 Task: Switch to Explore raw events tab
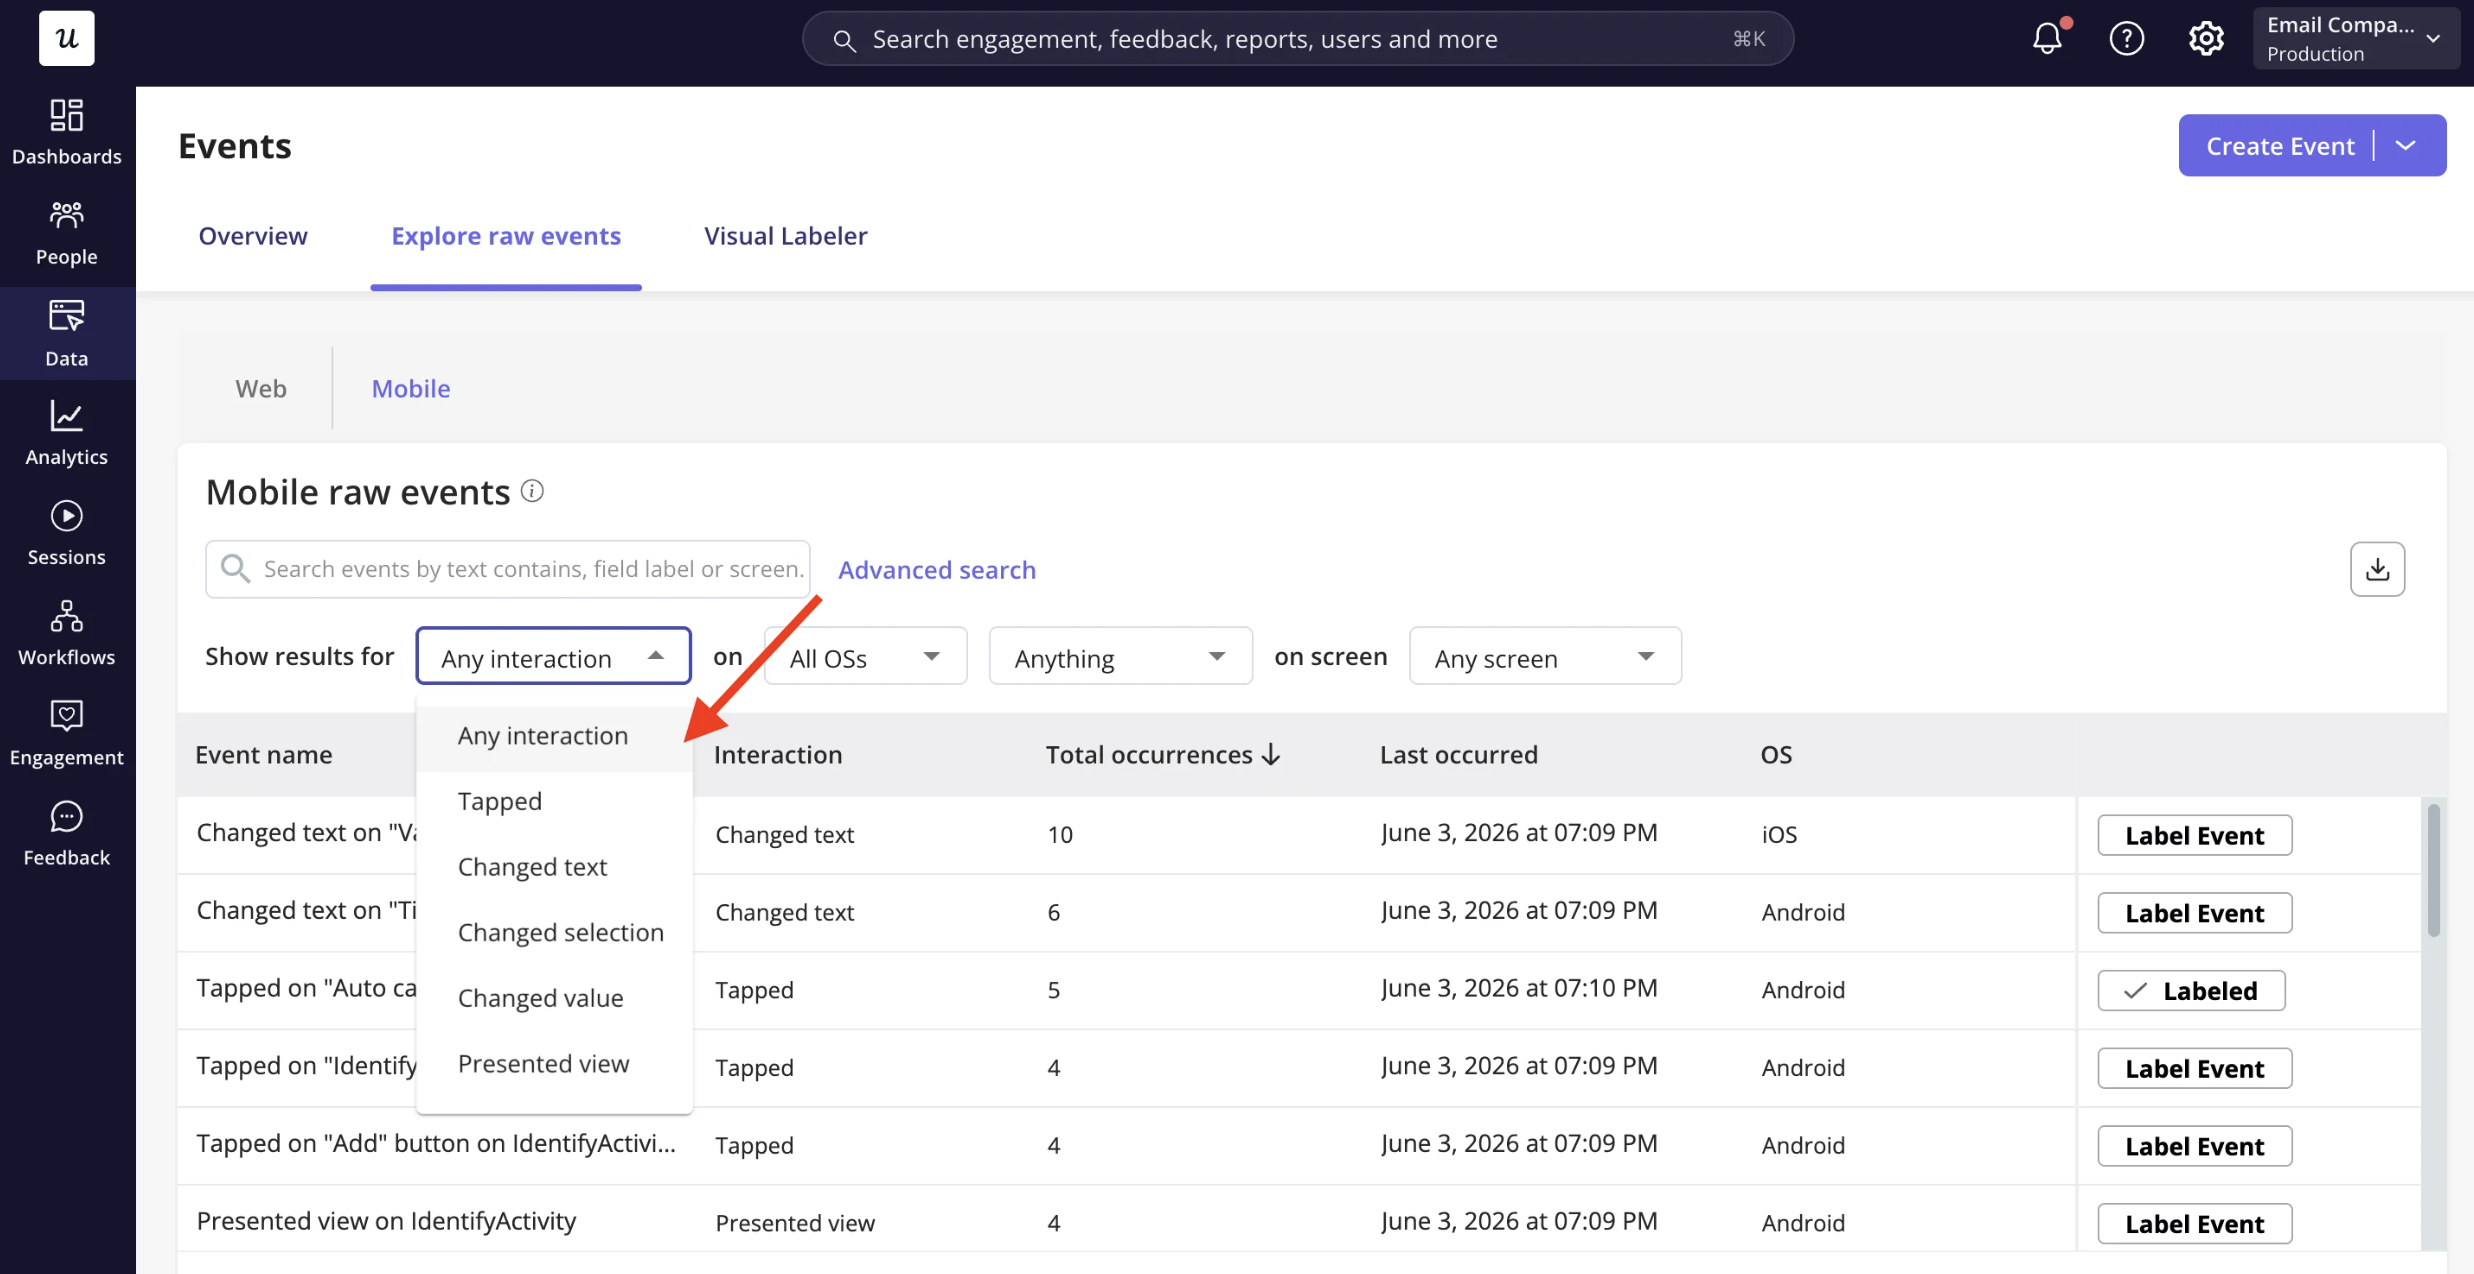506,236
